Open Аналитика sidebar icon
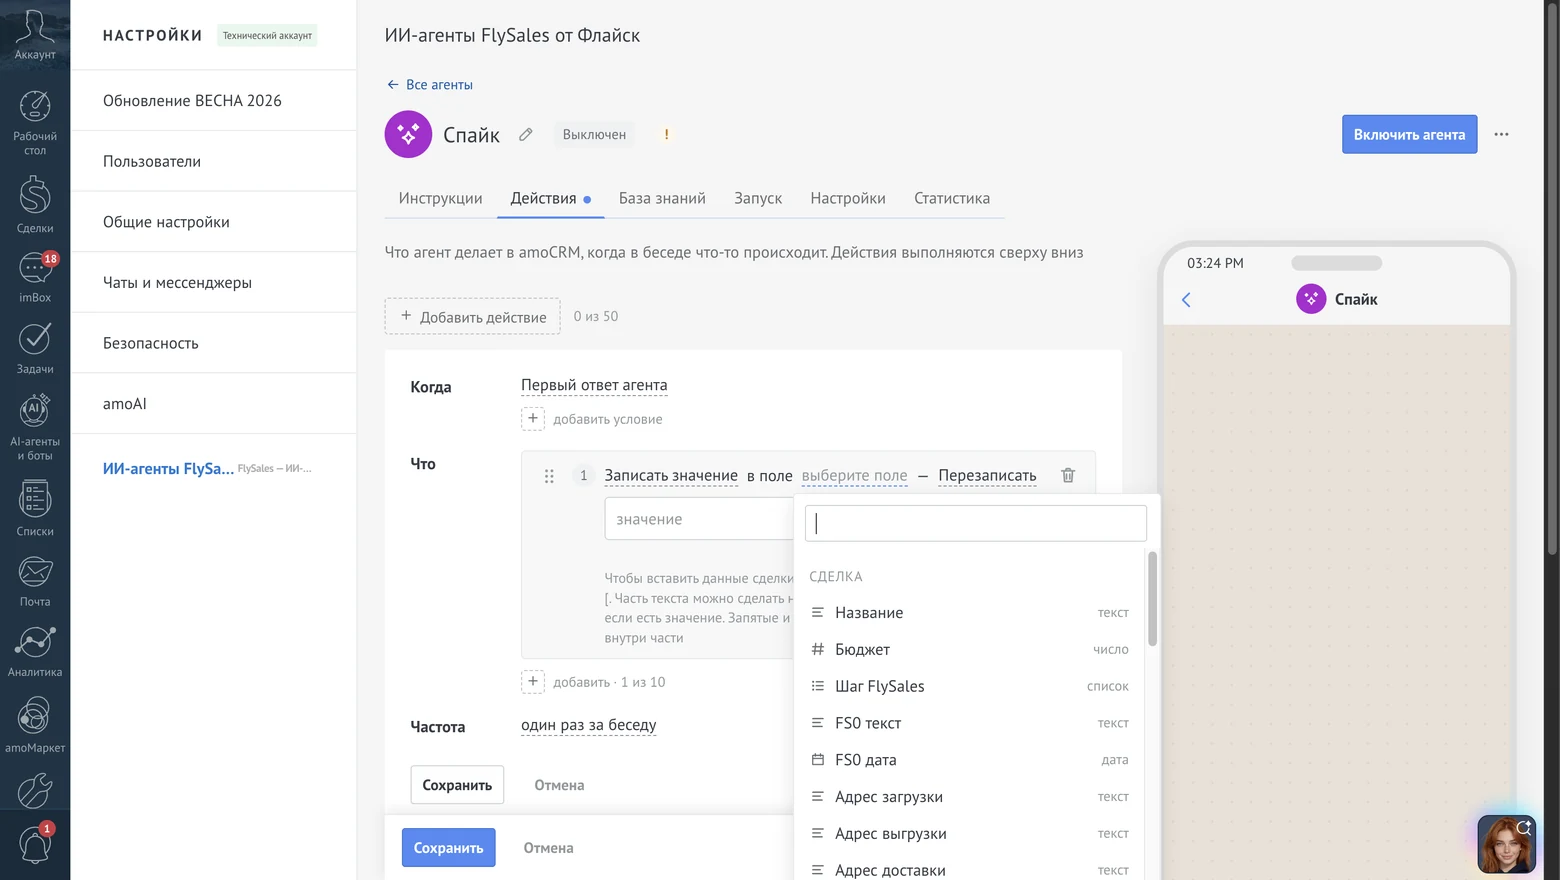1560x880 pixels. click(35, 652)
